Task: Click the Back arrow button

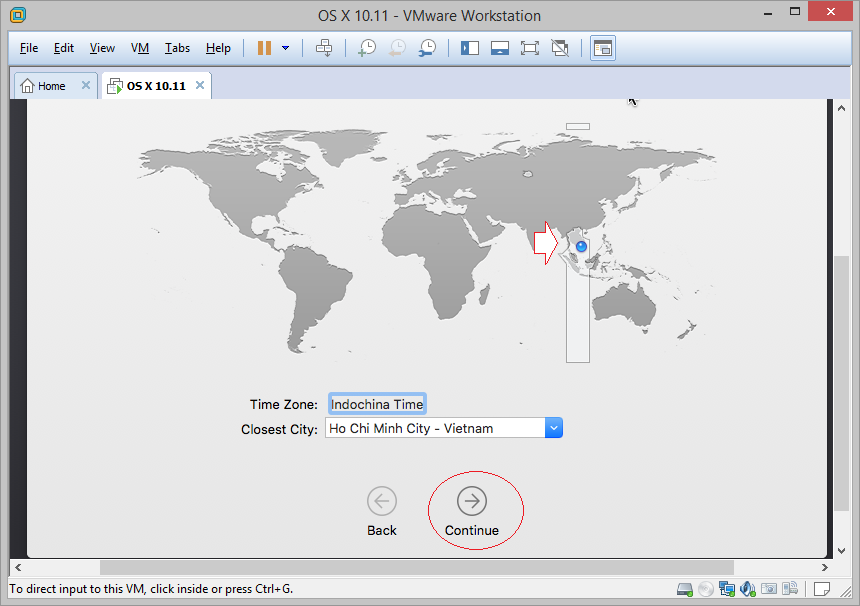Action: point(382,501)
